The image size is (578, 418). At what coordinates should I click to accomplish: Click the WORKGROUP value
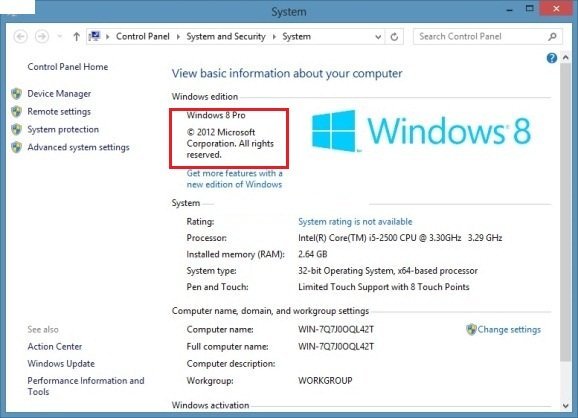pyautogui.click(x=325, y=380)
